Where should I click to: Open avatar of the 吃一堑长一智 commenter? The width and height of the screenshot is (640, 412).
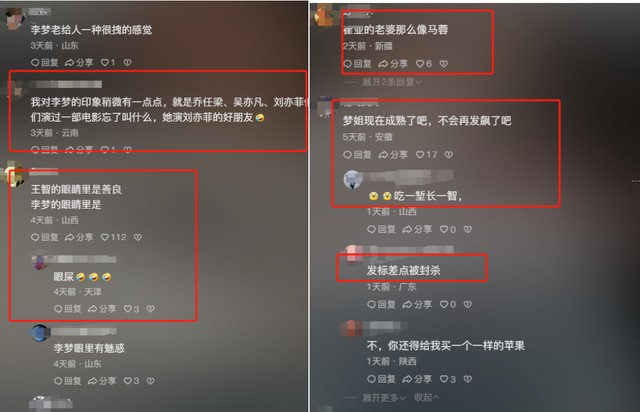(353, 180)
